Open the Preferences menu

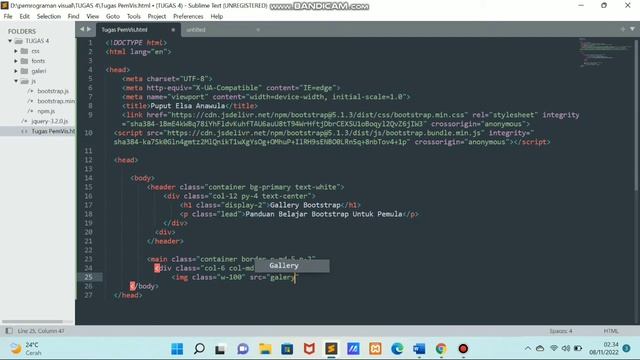click(x=188, y=16)
